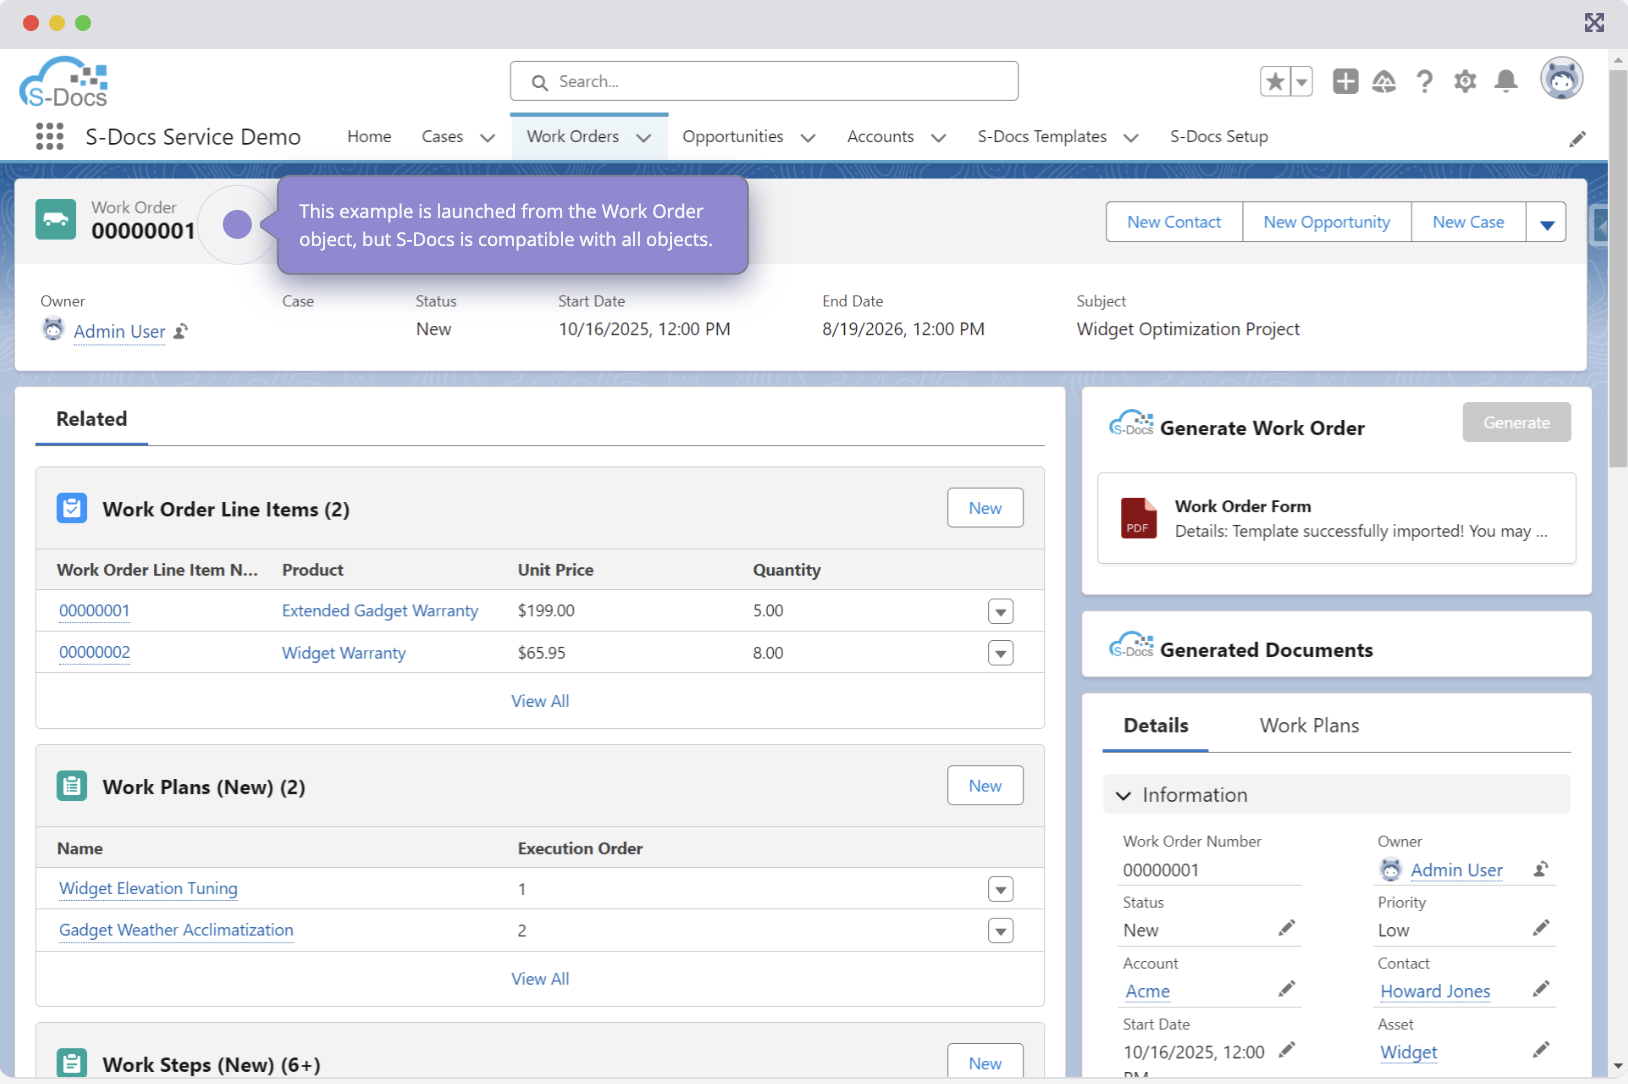
Task: Open more actions dropdown next to New Case
Action: [x=1546, y=222]
